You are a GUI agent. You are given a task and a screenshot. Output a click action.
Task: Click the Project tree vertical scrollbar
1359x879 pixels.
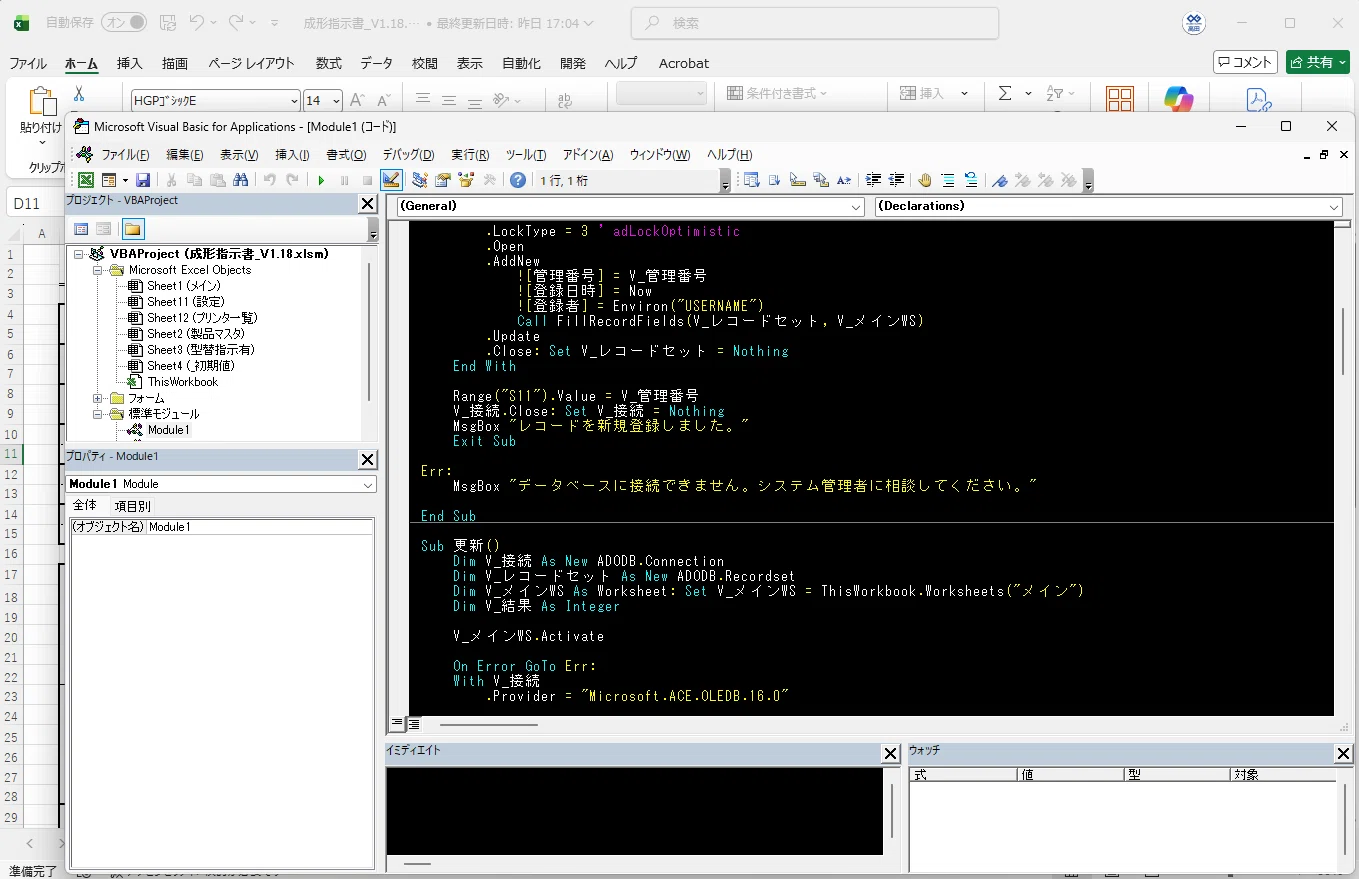(370, 330)
